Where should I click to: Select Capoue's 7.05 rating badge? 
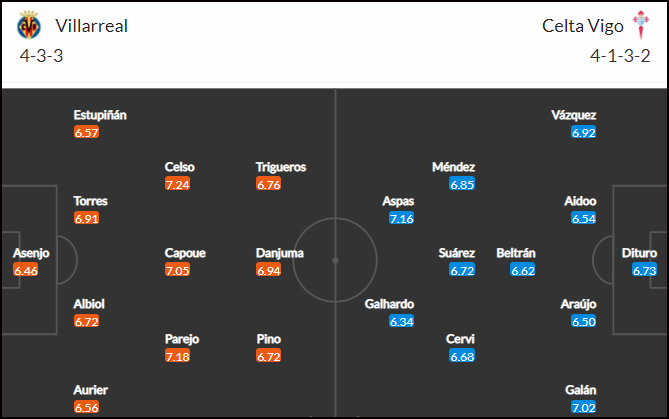[x=177, y=270]
